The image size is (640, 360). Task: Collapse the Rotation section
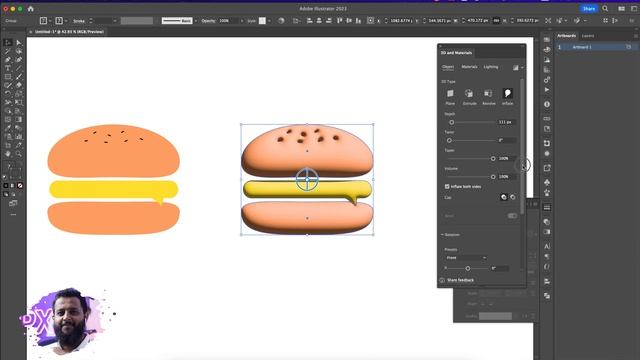coord(442,235)
